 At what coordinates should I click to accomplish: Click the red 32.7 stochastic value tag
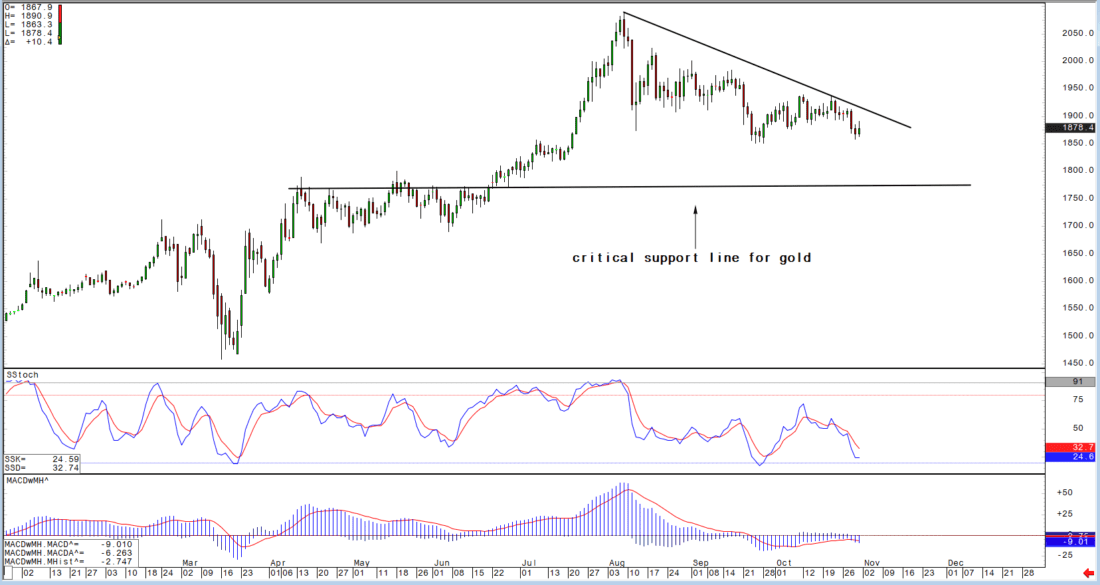pos(1070,448)
